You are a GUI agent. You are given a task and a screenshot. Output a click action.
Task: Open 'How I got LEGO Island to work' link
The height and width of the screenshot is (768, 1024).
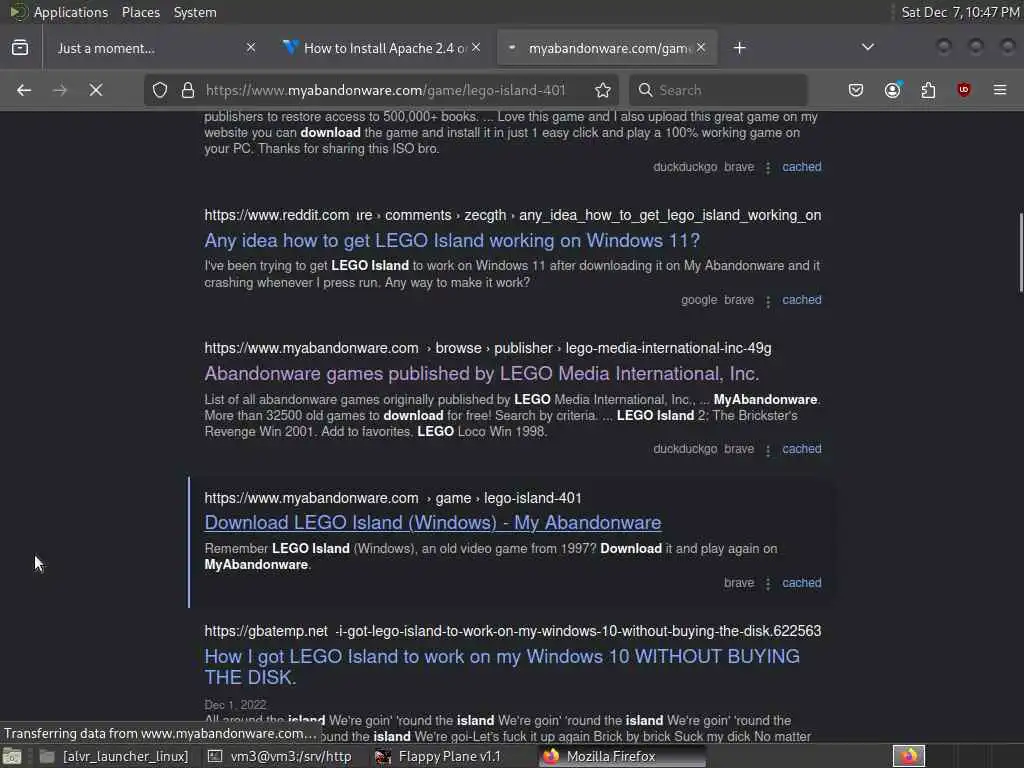coord(502,667)
